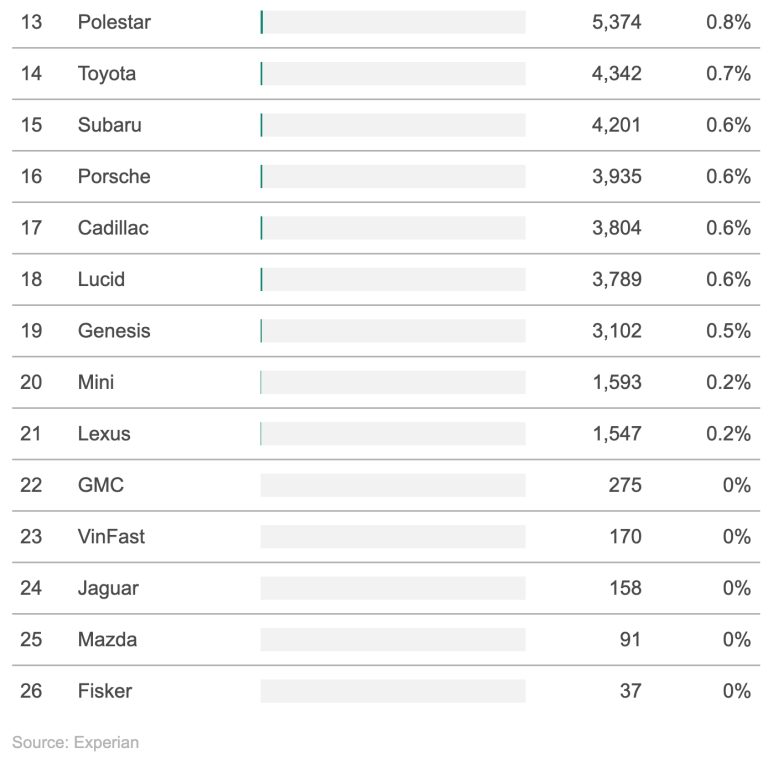Click the Jaguar row label
This screenshot has width=768, height=758.
click(108, 588)
